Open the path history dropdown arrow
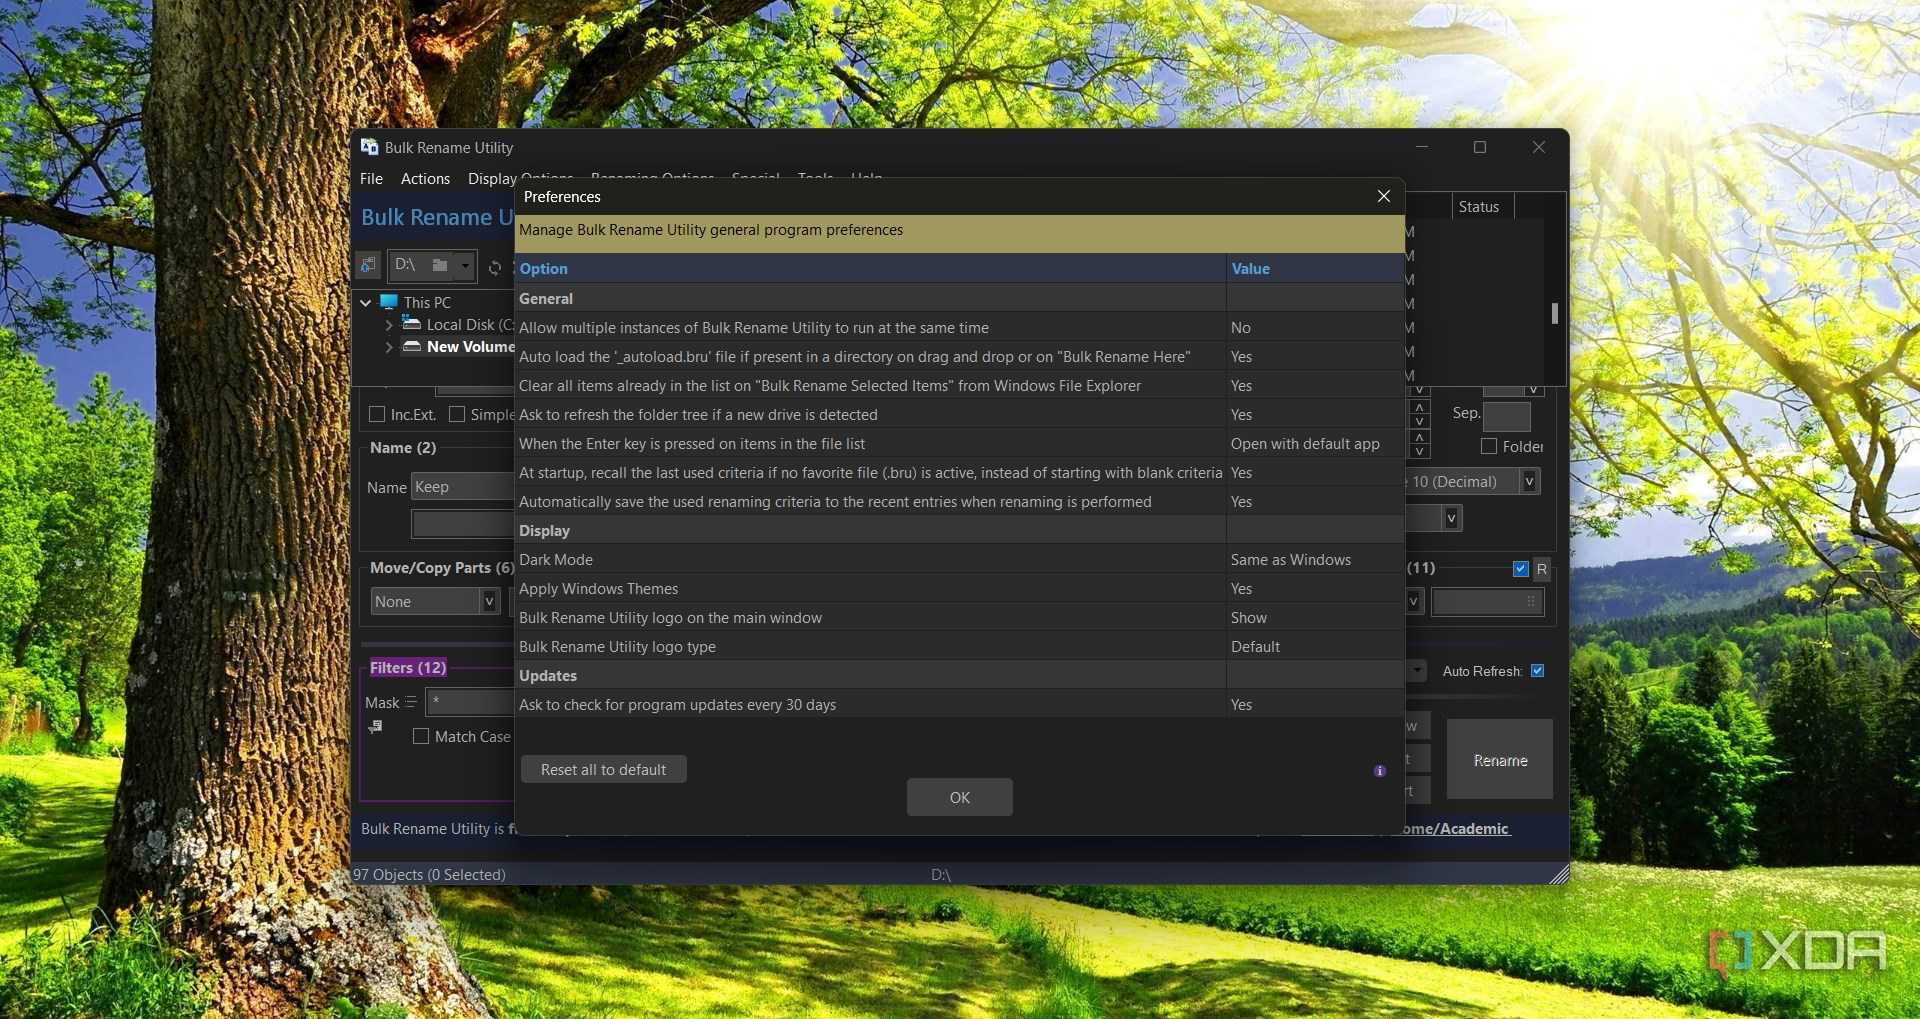Screen dimensions: 1920x1019 465,265
